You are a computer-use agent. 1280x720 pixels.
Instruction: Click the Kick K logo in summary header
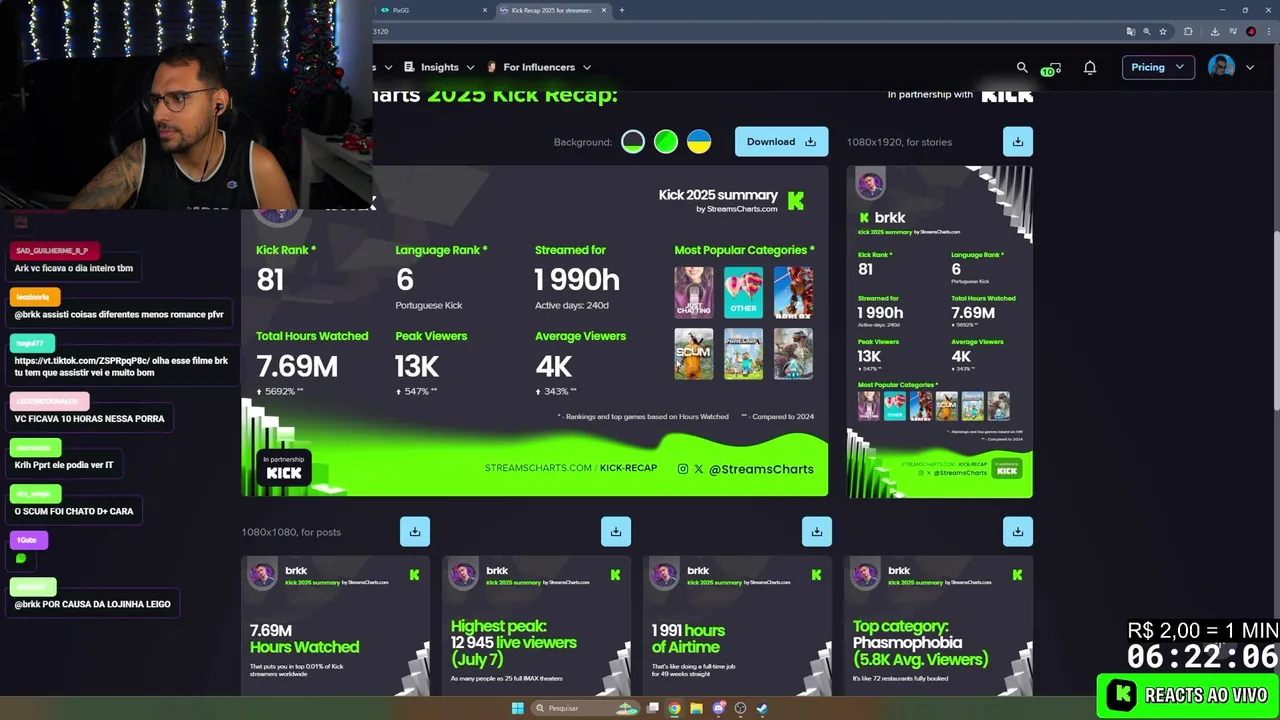pos(796,201)
